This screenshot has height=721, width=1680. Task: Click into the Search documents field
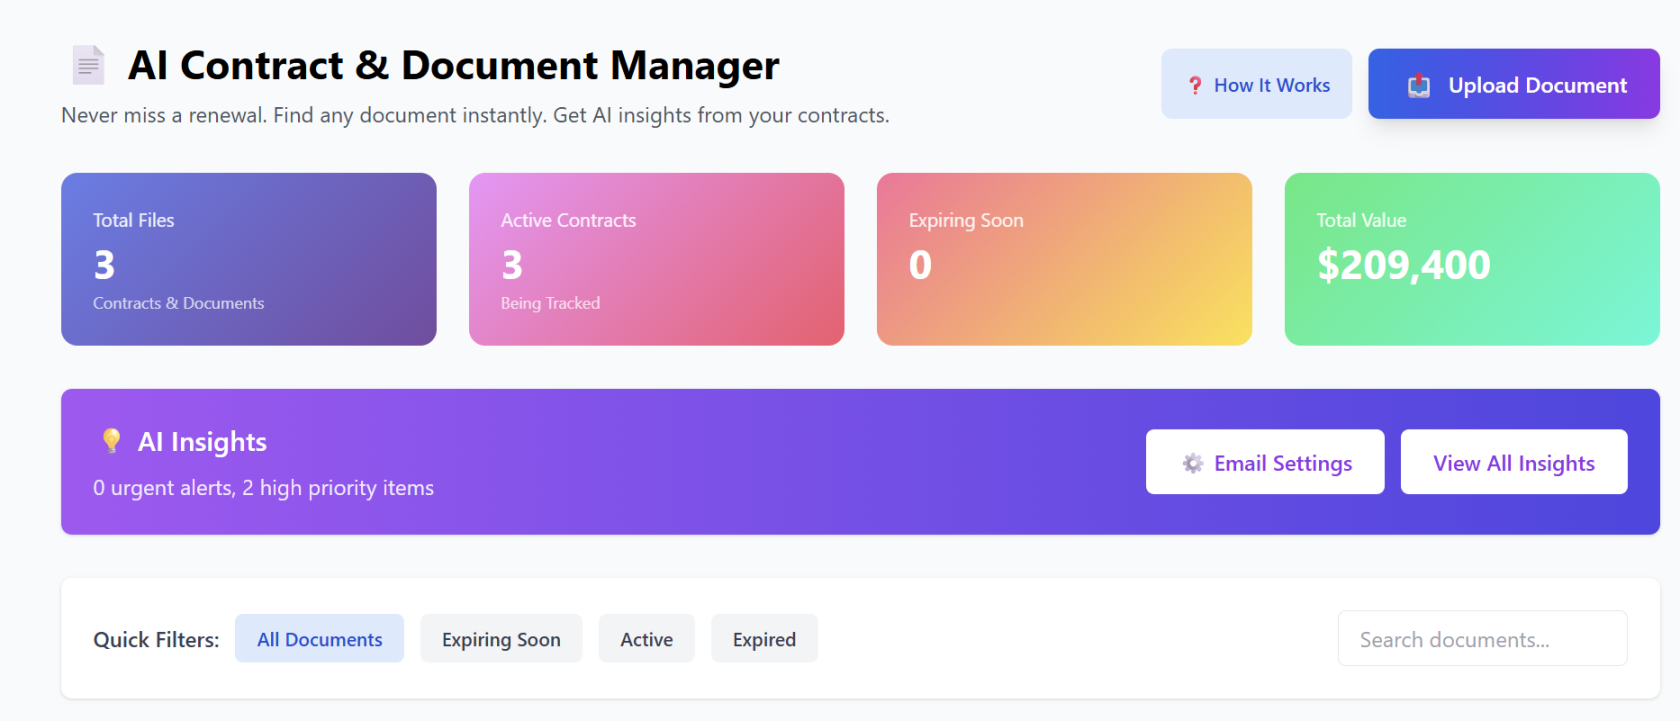pos(1482,639)
